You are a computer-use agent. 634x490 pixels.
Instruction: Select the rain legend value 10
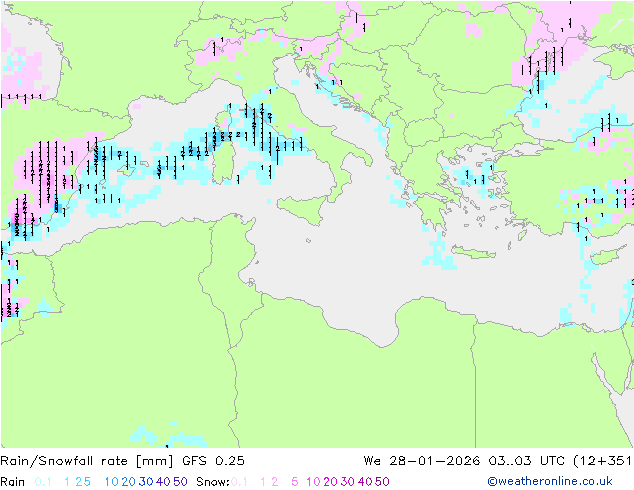coord(112,482)
